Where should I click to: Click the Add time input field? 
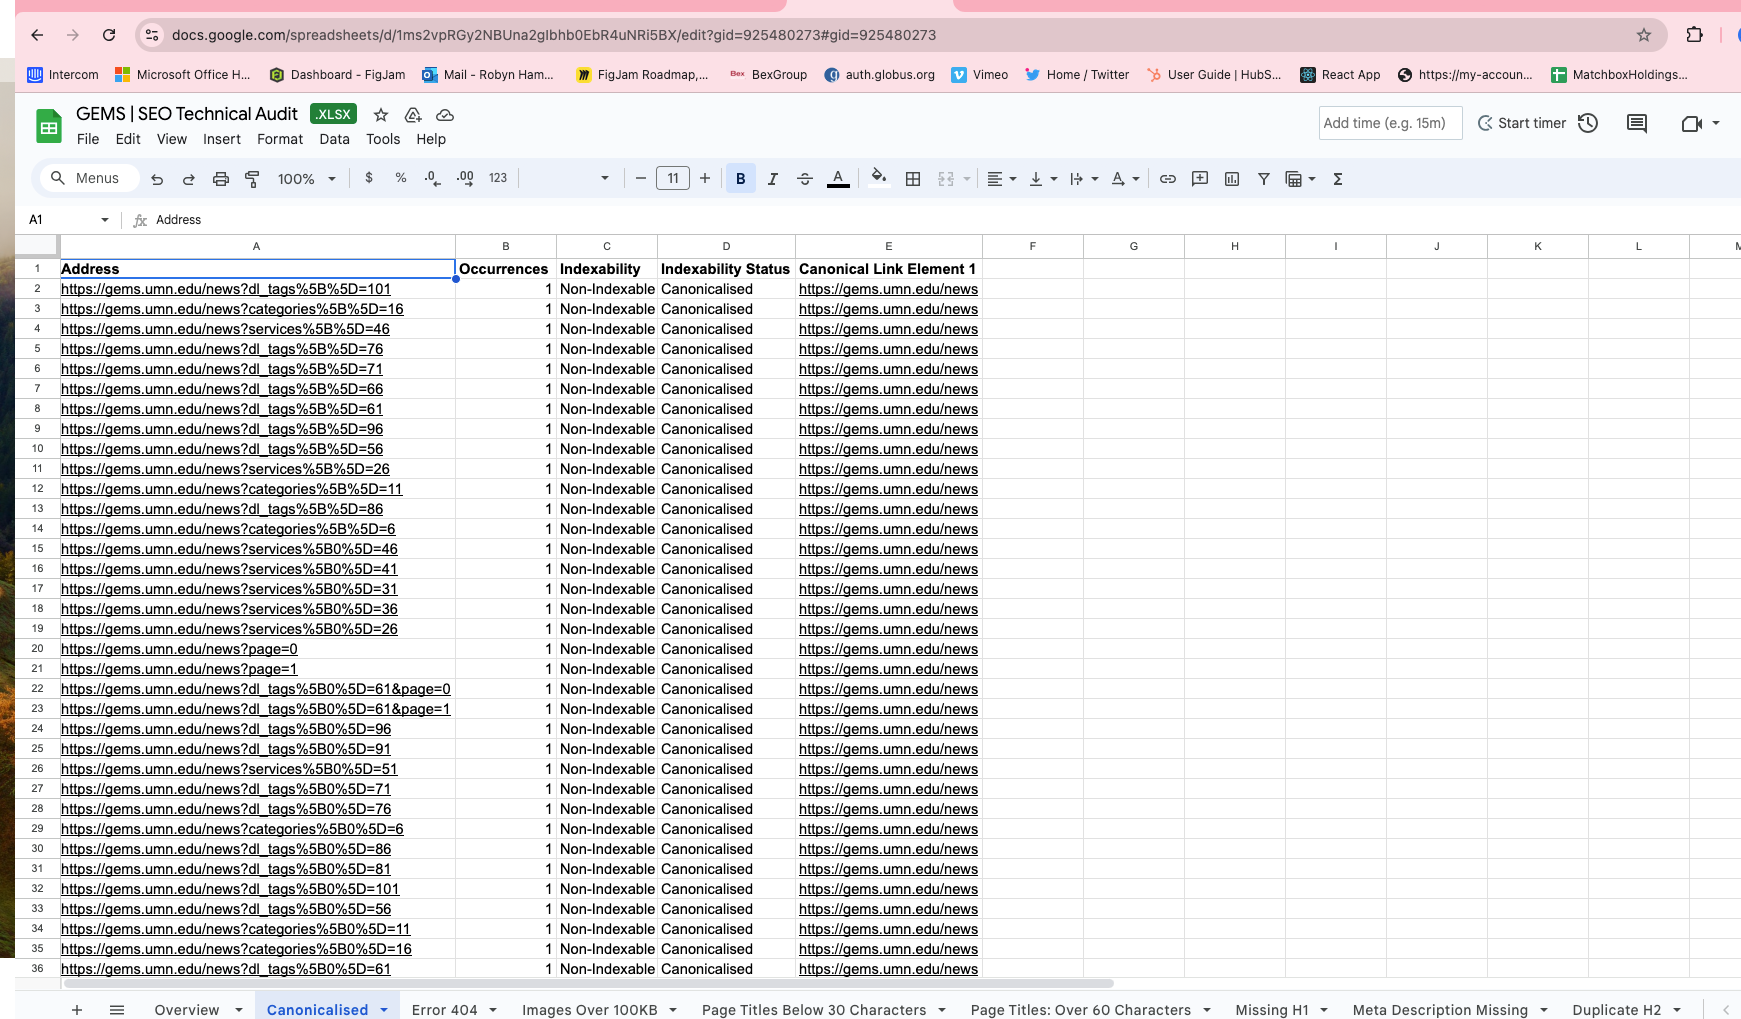pyautogui.click(x=1389, y=123)
